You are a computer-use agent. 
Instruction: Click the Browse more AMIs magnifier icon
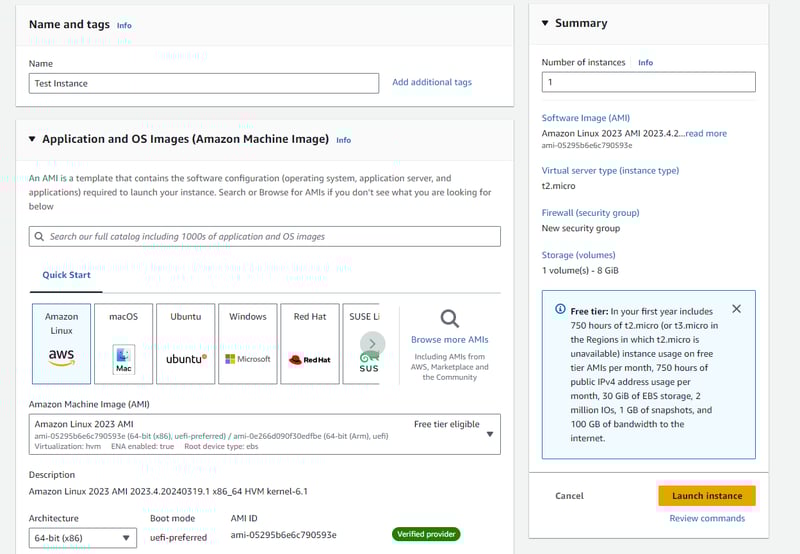(x=449, y=319)
